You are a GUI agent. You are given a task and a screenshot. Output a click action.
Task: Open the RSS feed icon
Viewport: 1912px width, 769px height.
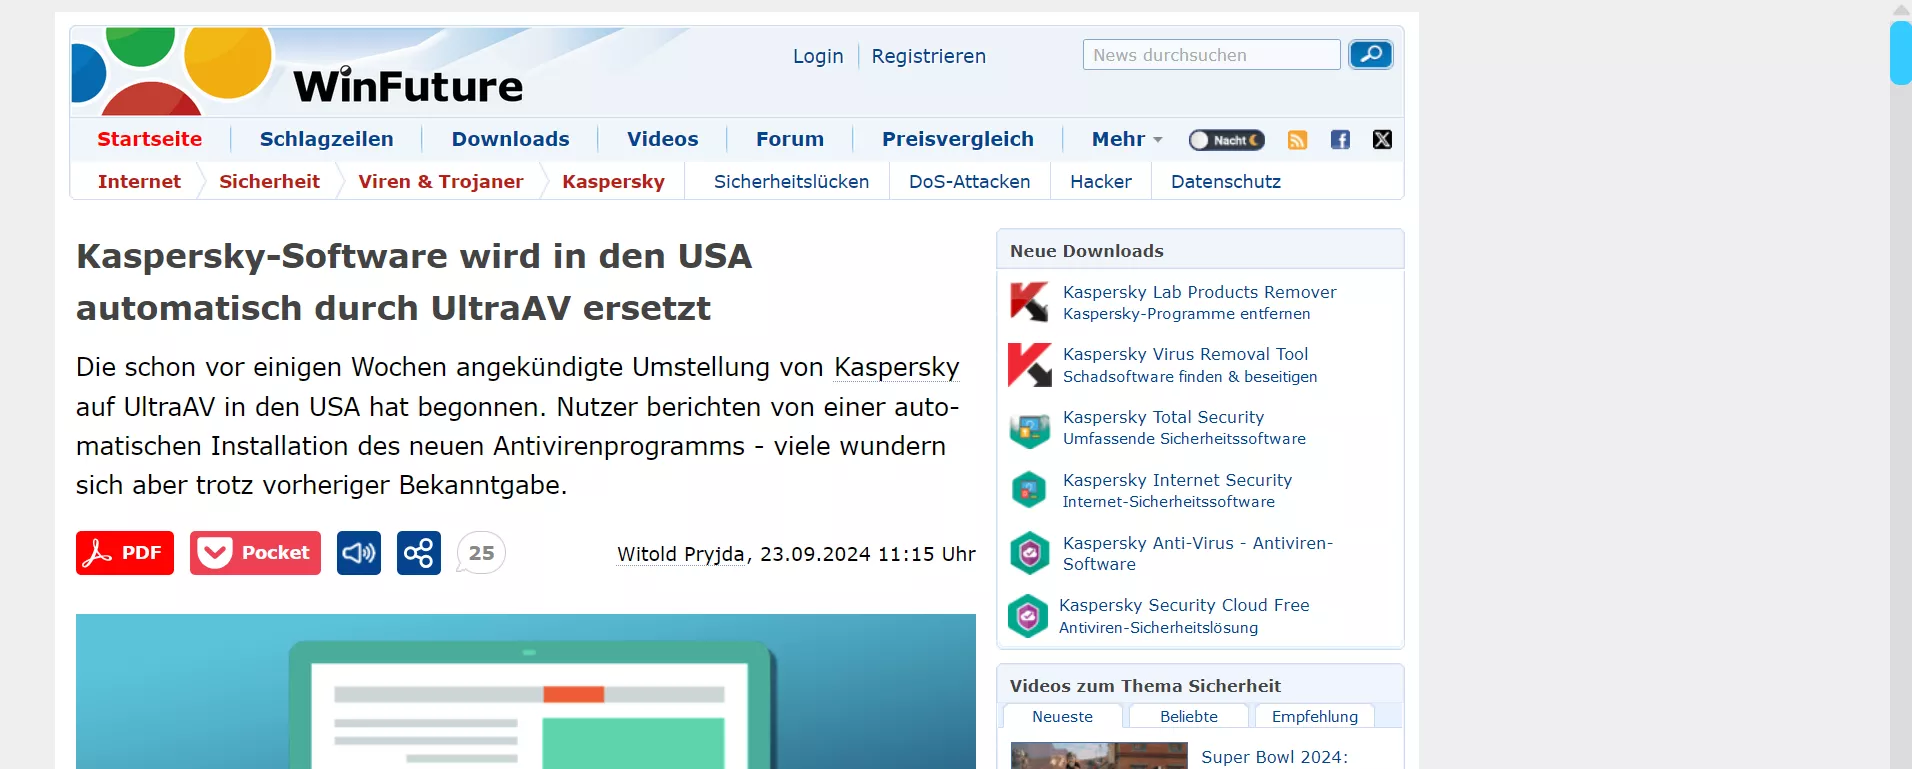coord(1297,140)
